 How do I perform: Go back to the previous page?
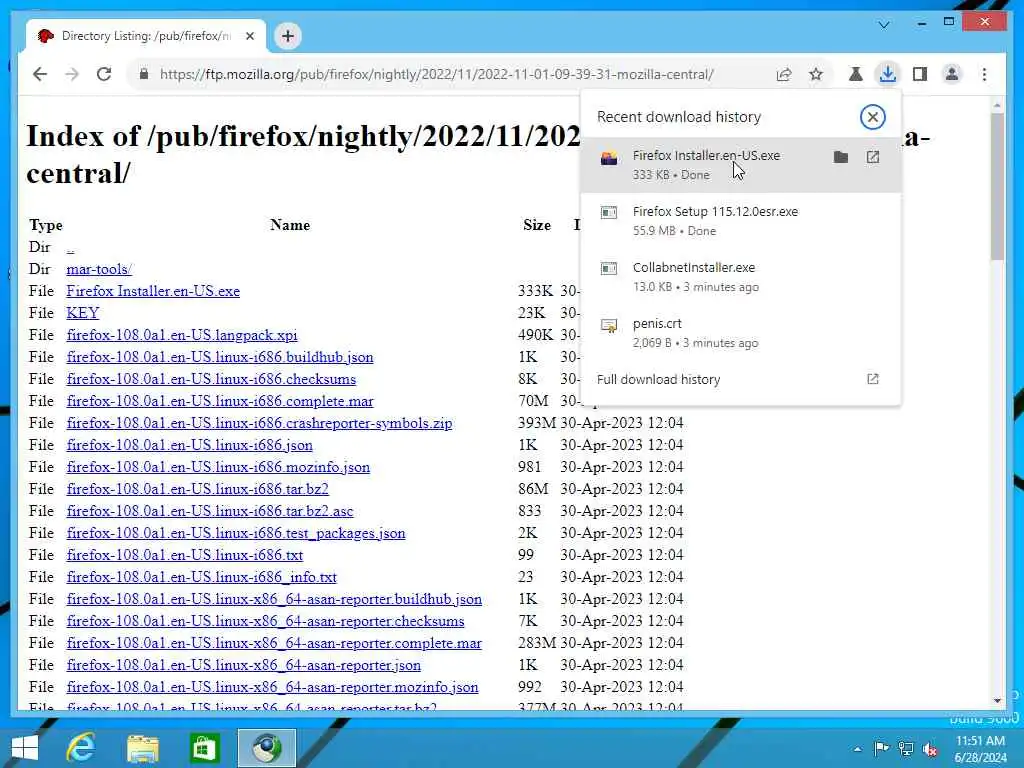[x=40, y=74]
